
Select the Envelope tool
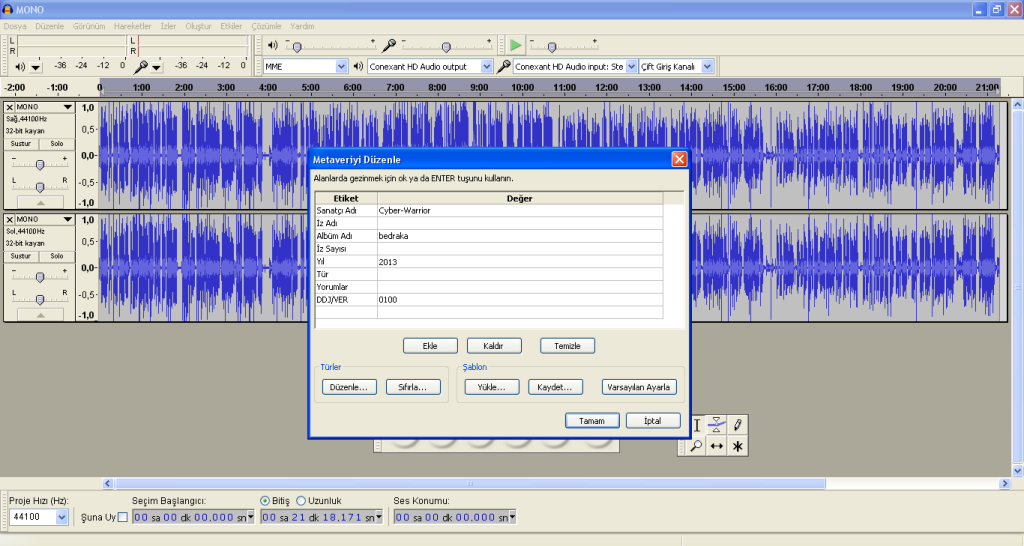[x=716, y=425]
